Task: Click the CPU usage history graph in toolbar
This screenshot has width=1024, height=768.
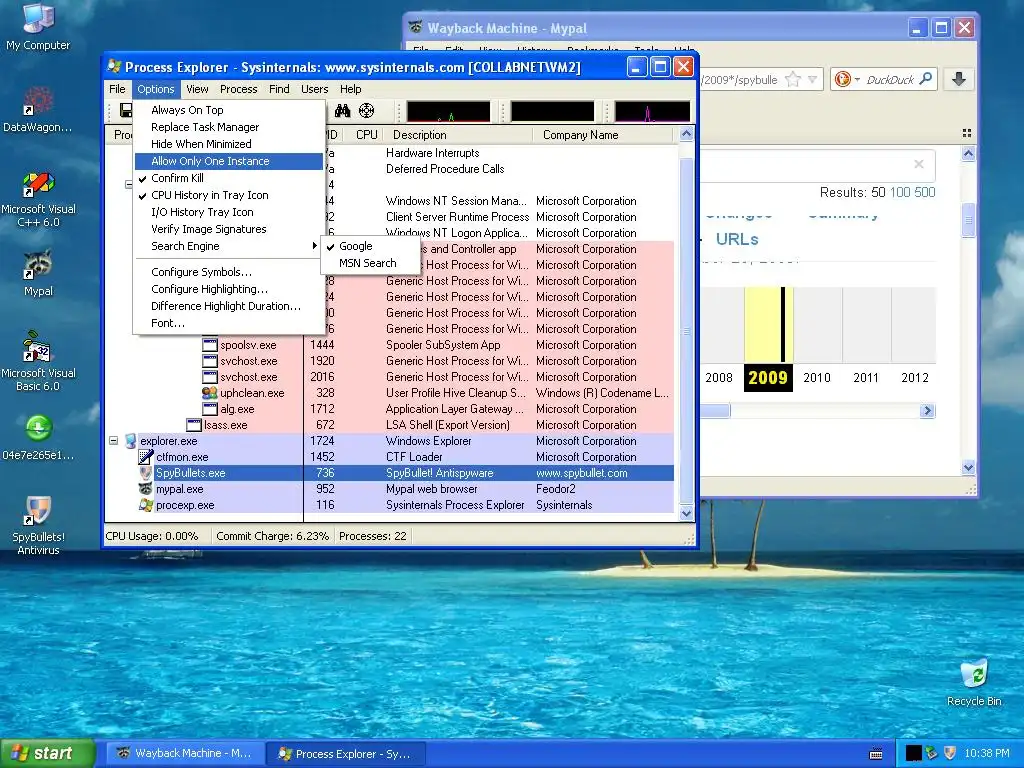Action: pos(448,112)
